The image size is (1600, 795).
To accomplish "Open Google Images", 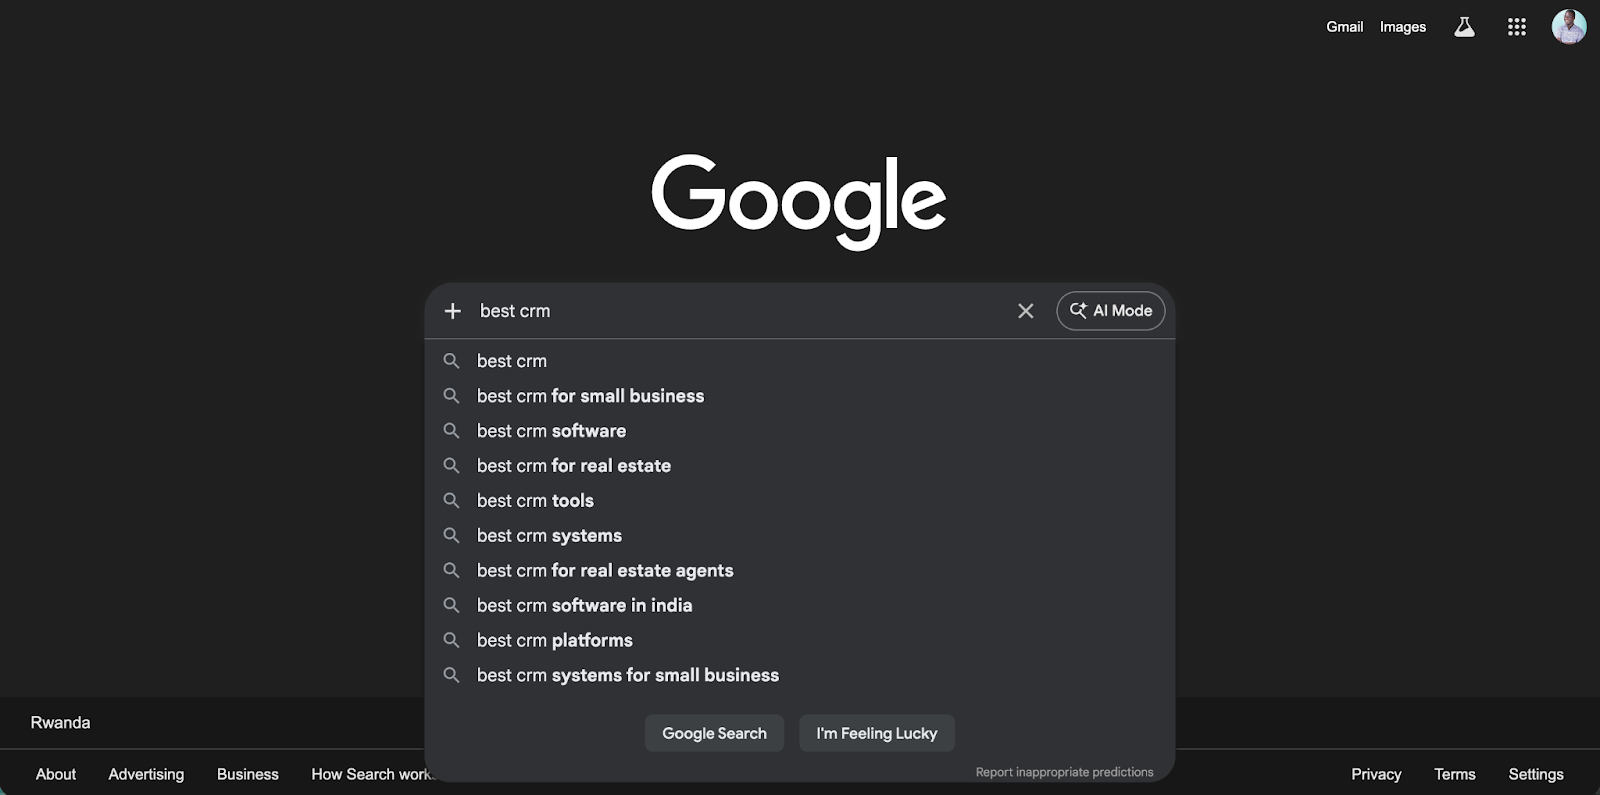I will point(1402,26).
